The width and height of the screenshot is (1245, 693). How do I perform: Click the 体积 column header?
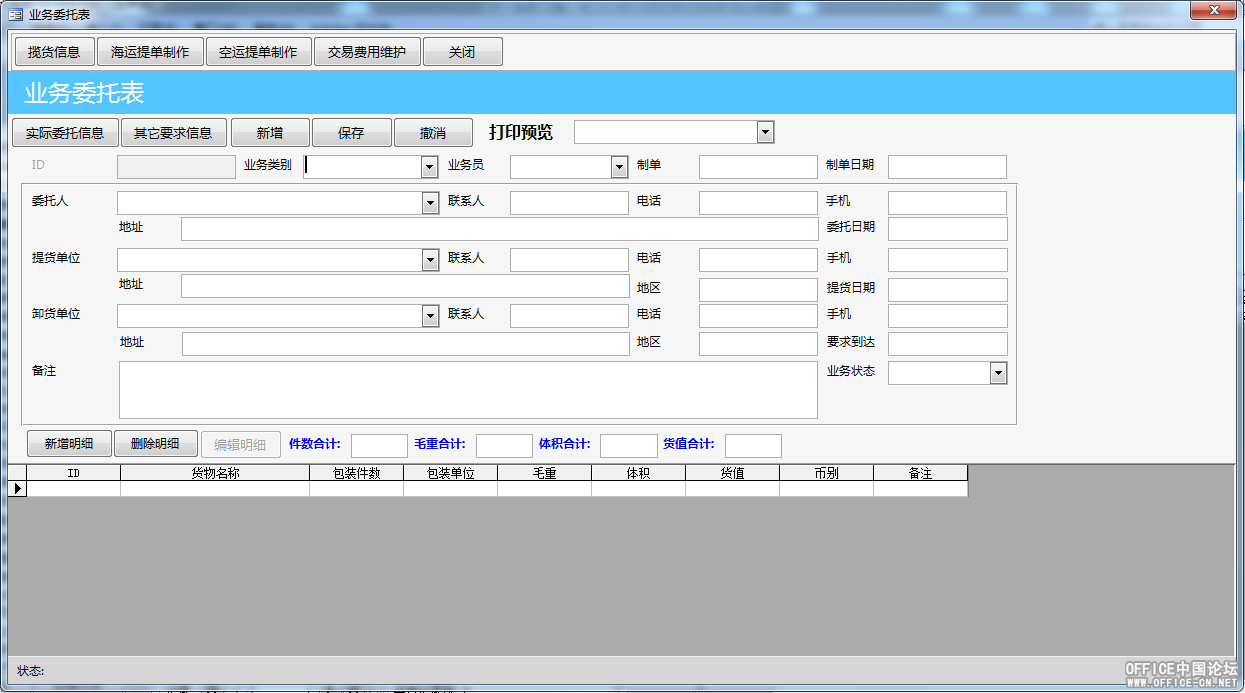point(638,473)
